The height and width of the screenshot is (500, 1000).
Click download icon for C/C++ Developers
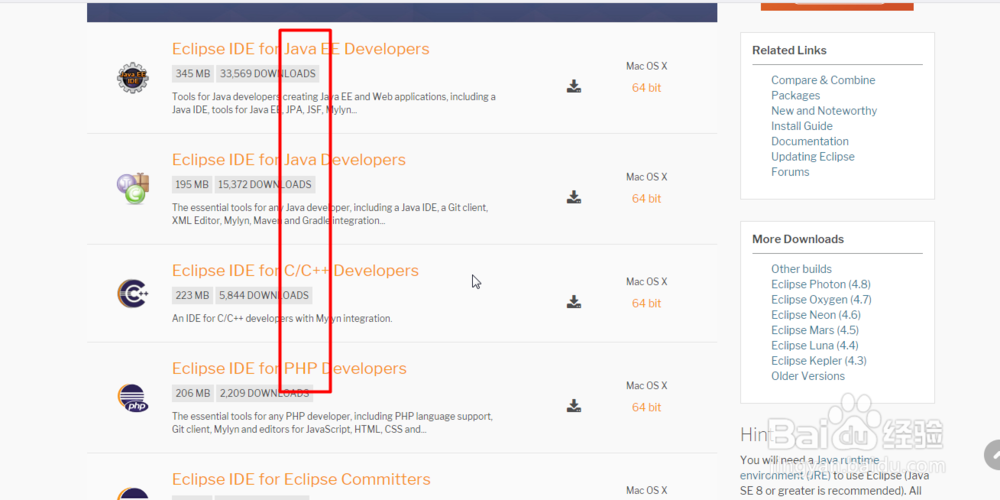coord(574,302)
